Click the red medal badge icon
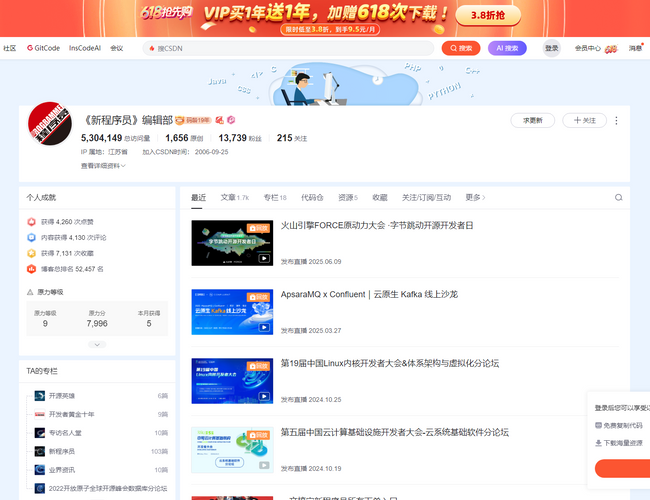Viewport: 650px width, 500px height. (x=220, y=120)
